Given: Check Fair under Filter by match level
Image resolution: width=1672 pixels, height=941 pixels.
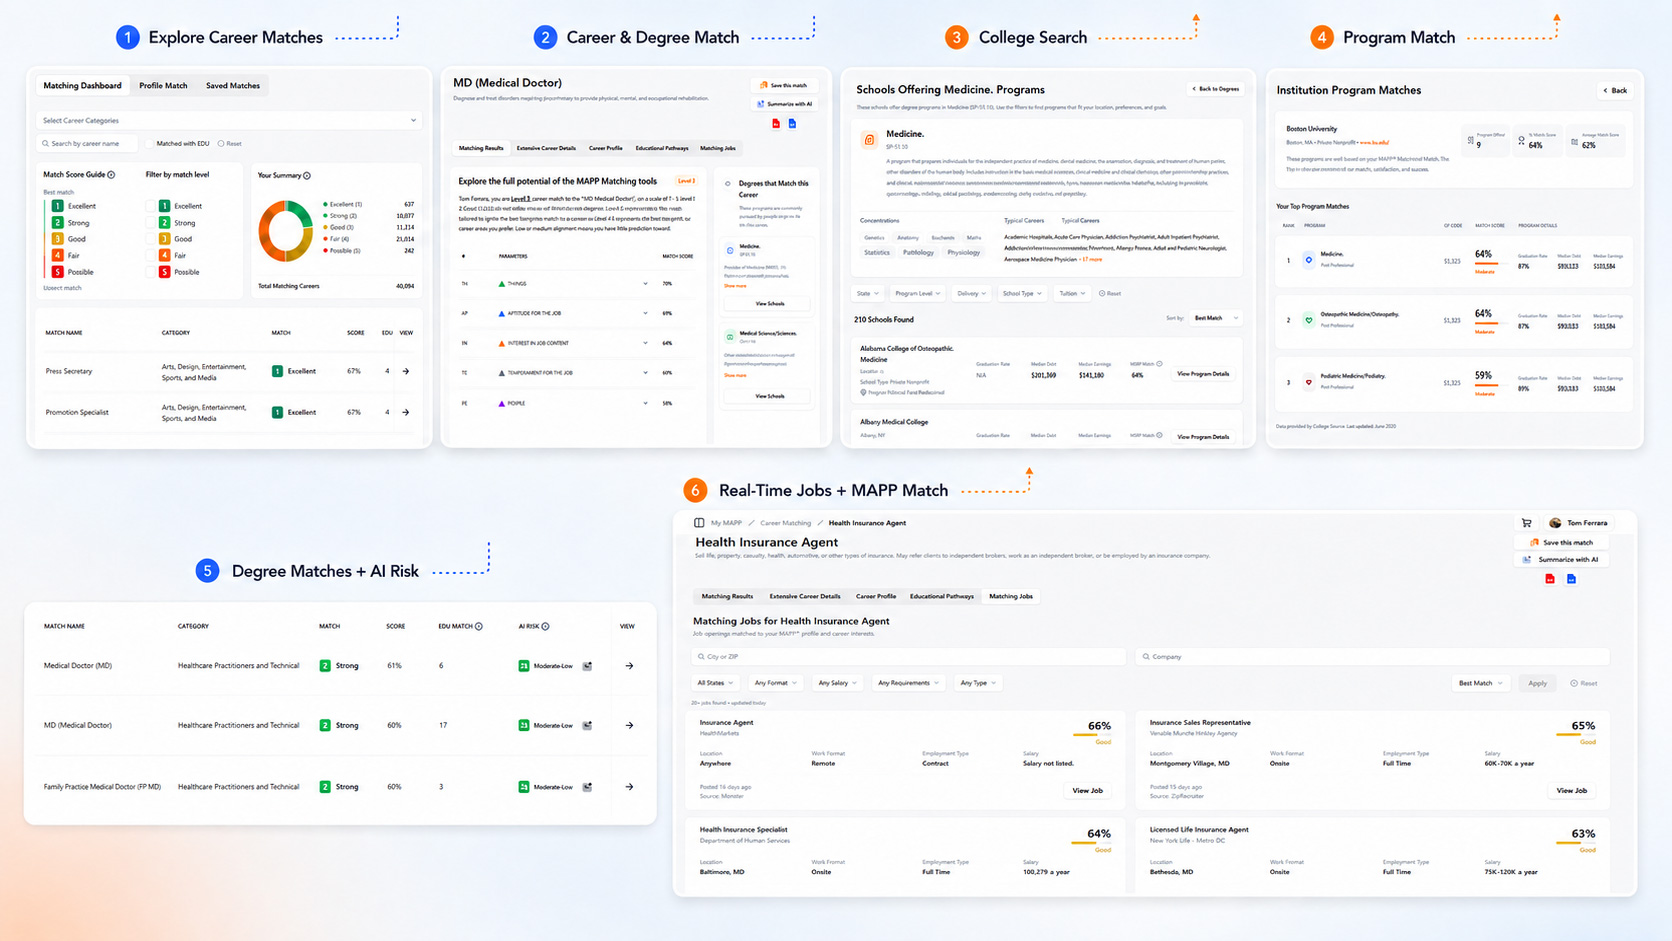Looking at the screenshot, I should click(x=151, y=256).
